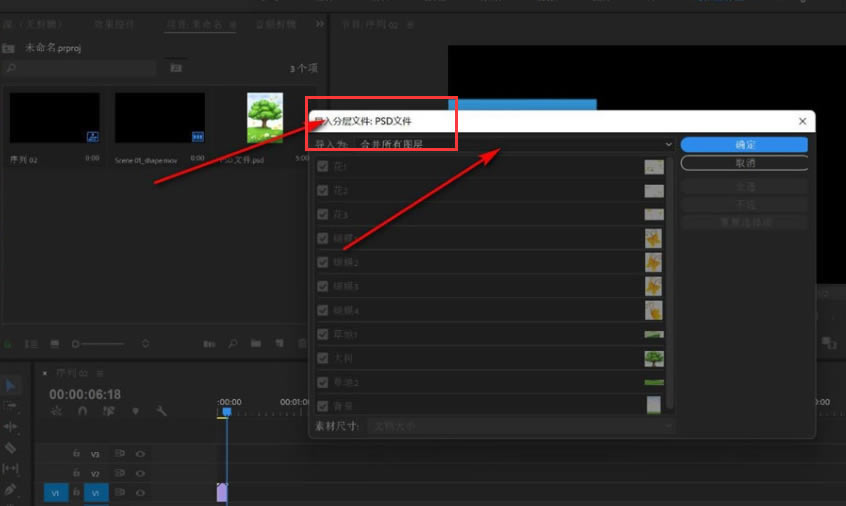The width and height of the screenshot is (846, 506).
Task: Click the Find magnifier in project panel footer
Action: point(233,344)
